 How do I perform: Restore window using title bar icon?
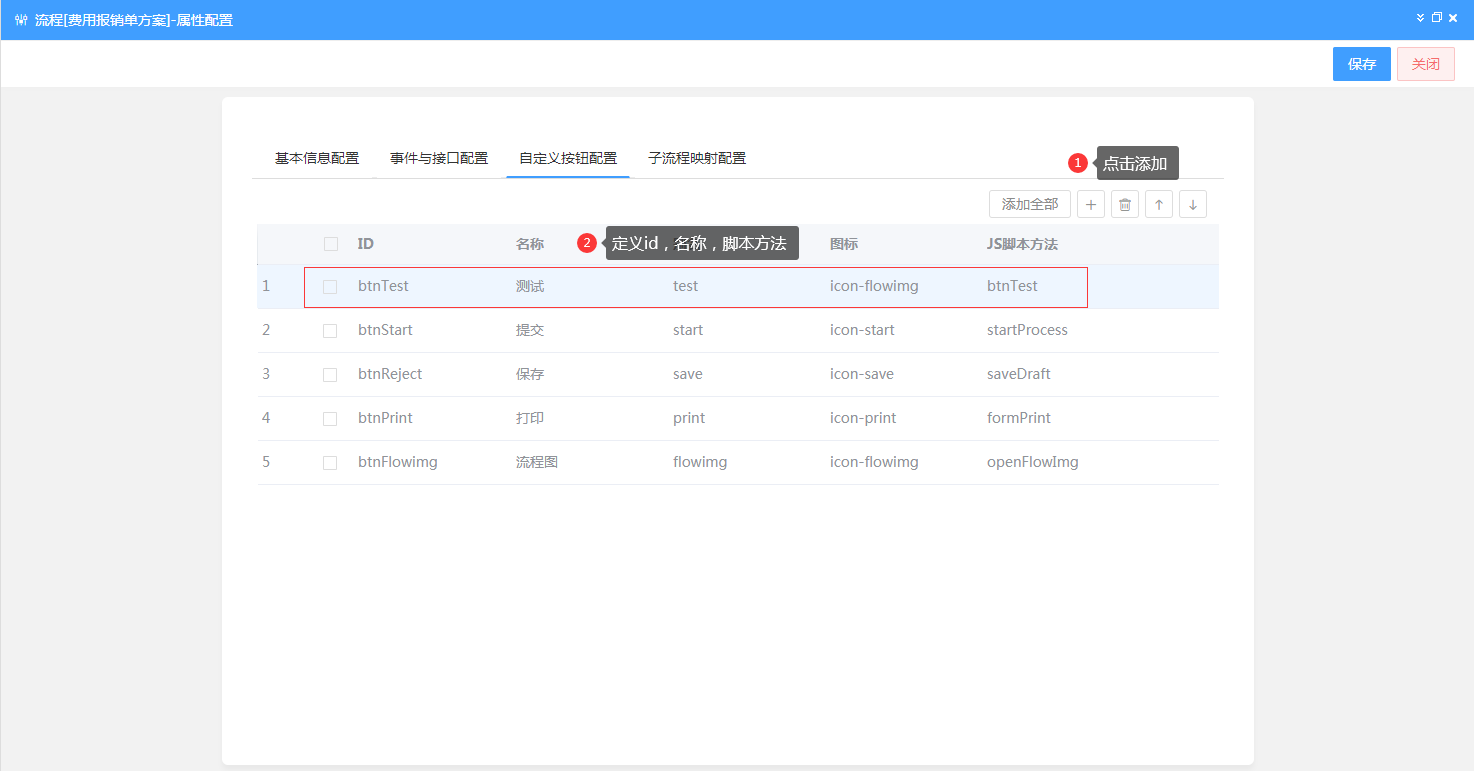1437,18
